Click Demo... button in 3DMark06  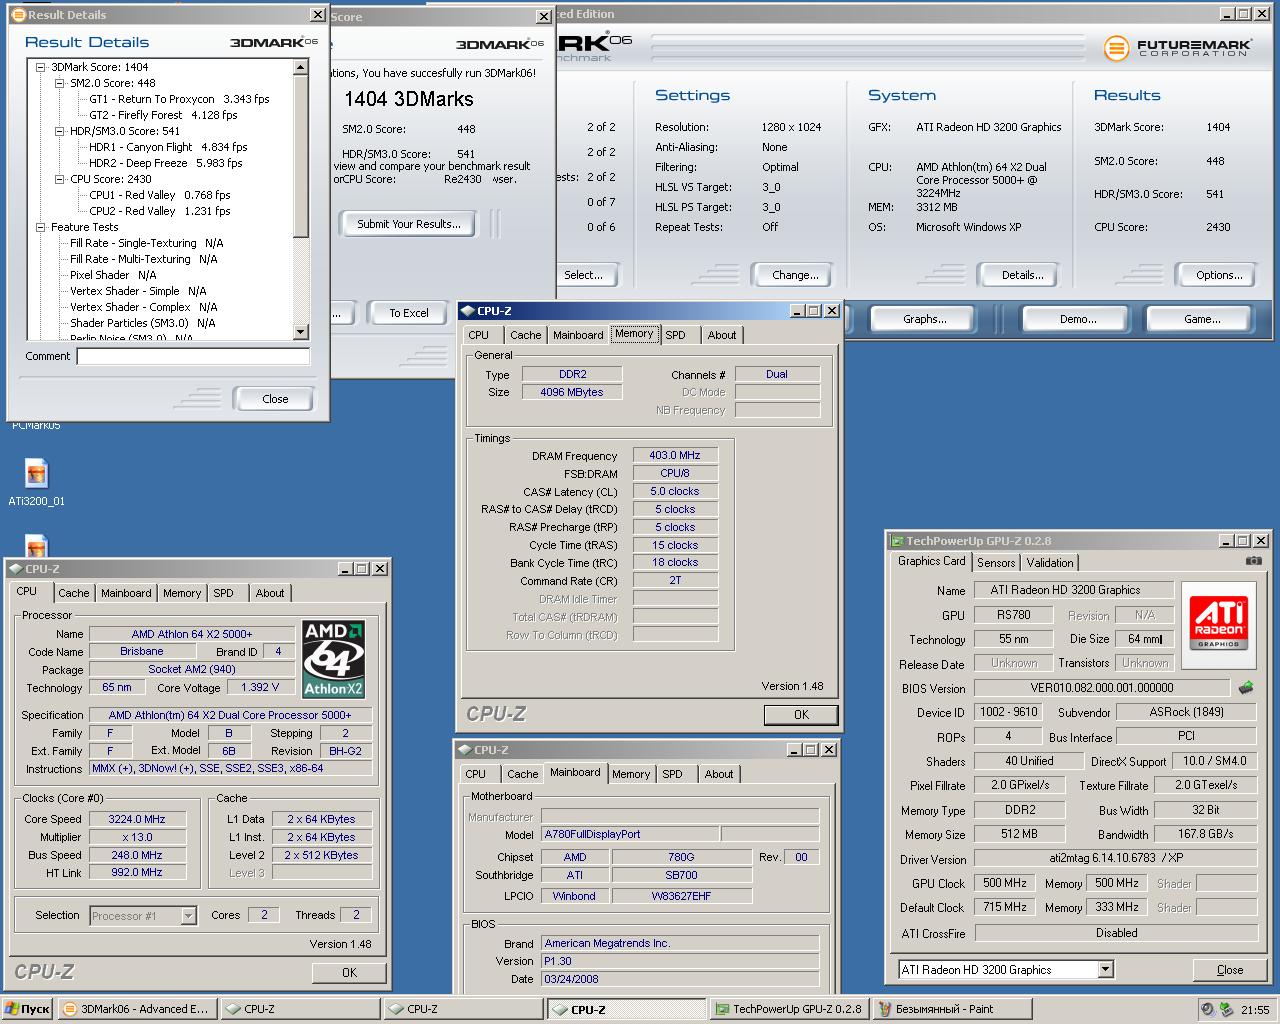1078,319
